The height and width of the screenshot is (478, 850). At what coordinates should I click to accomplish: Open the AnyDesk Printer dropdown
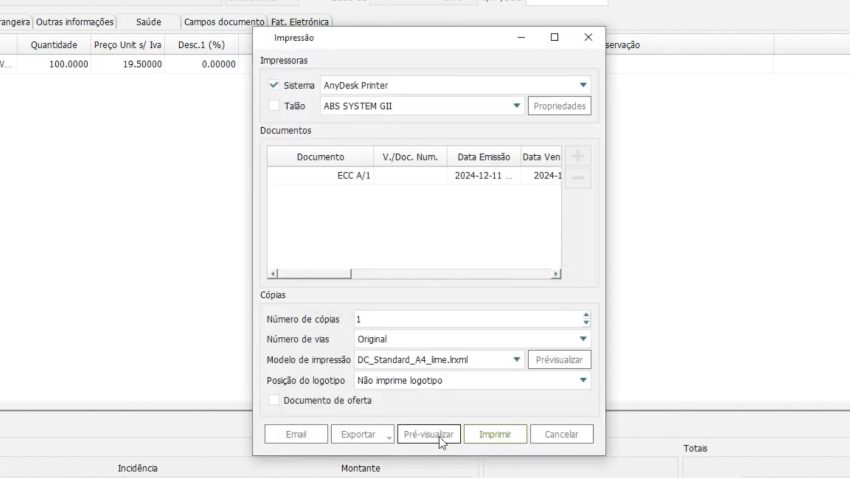[x=582, y=85]
